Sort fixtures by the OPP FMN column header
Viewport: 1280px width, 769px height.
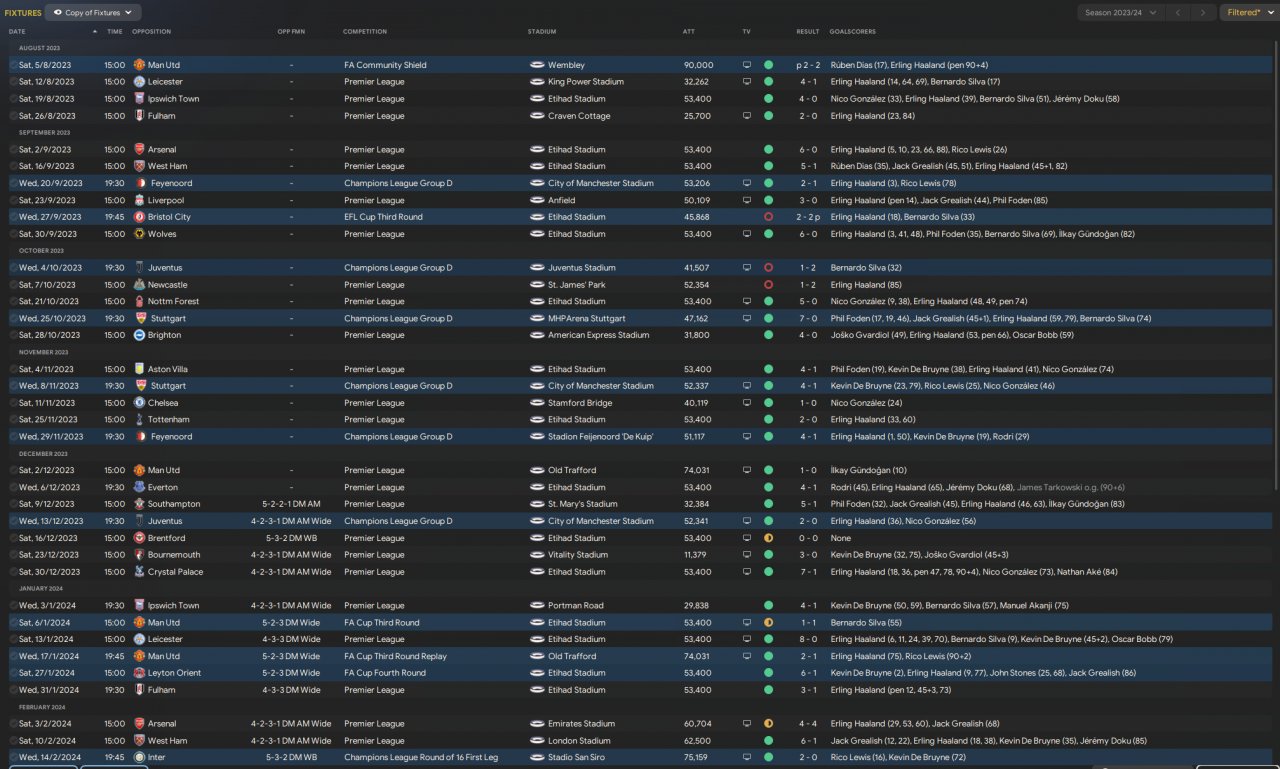[x=291, y=32]
